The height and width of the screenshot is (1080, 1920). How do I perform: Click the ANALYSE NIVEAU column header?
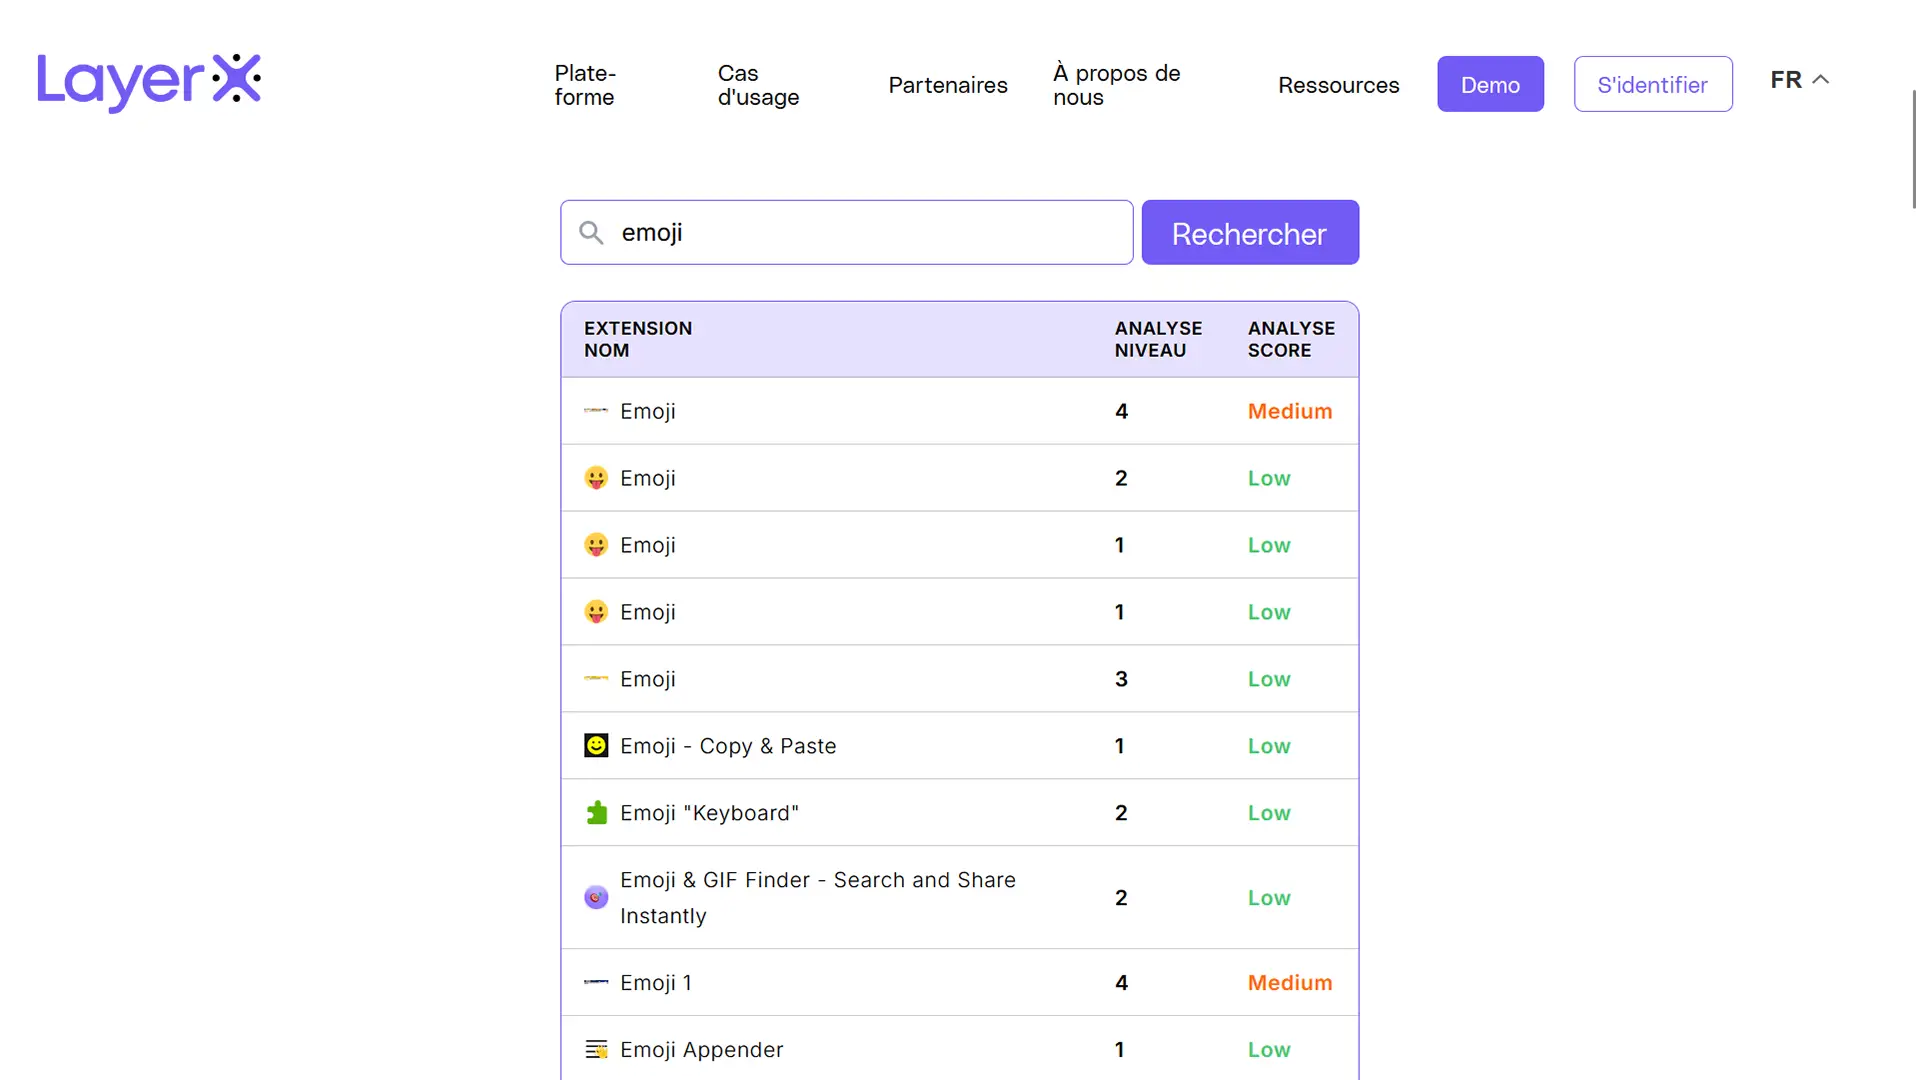[x=1158, y=339]
